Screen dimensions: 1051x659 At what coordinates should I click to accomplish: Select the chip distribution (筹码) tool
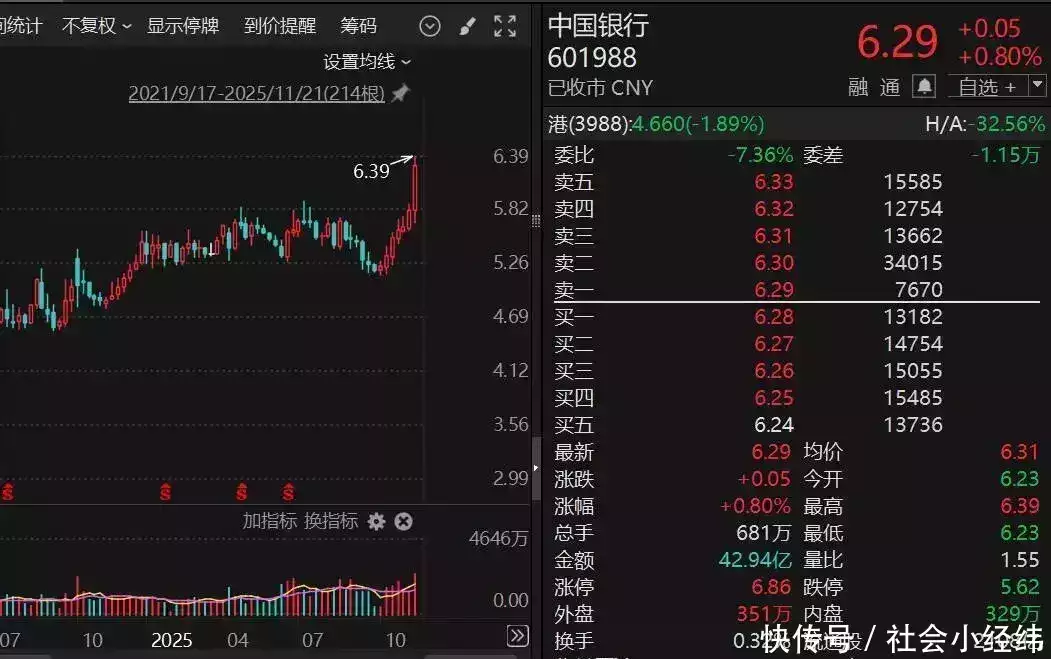[358, 26]
